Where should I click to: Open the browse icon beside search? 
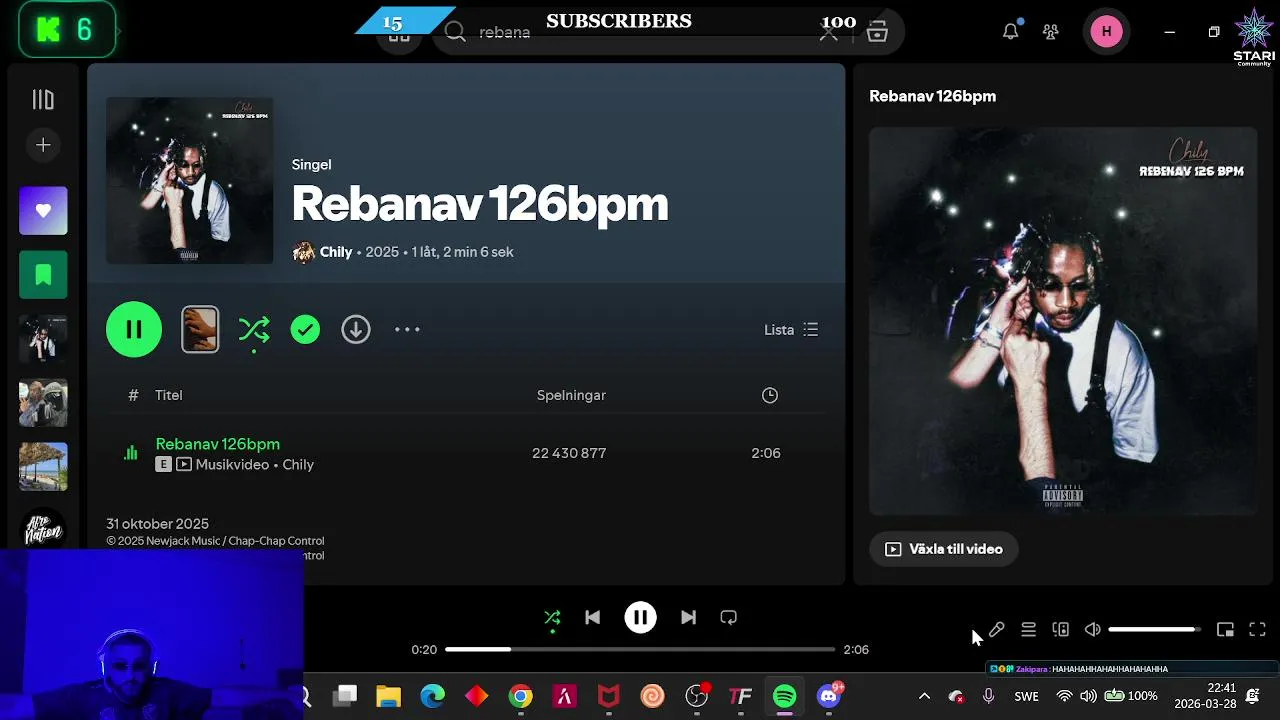(x=877, y=32)
